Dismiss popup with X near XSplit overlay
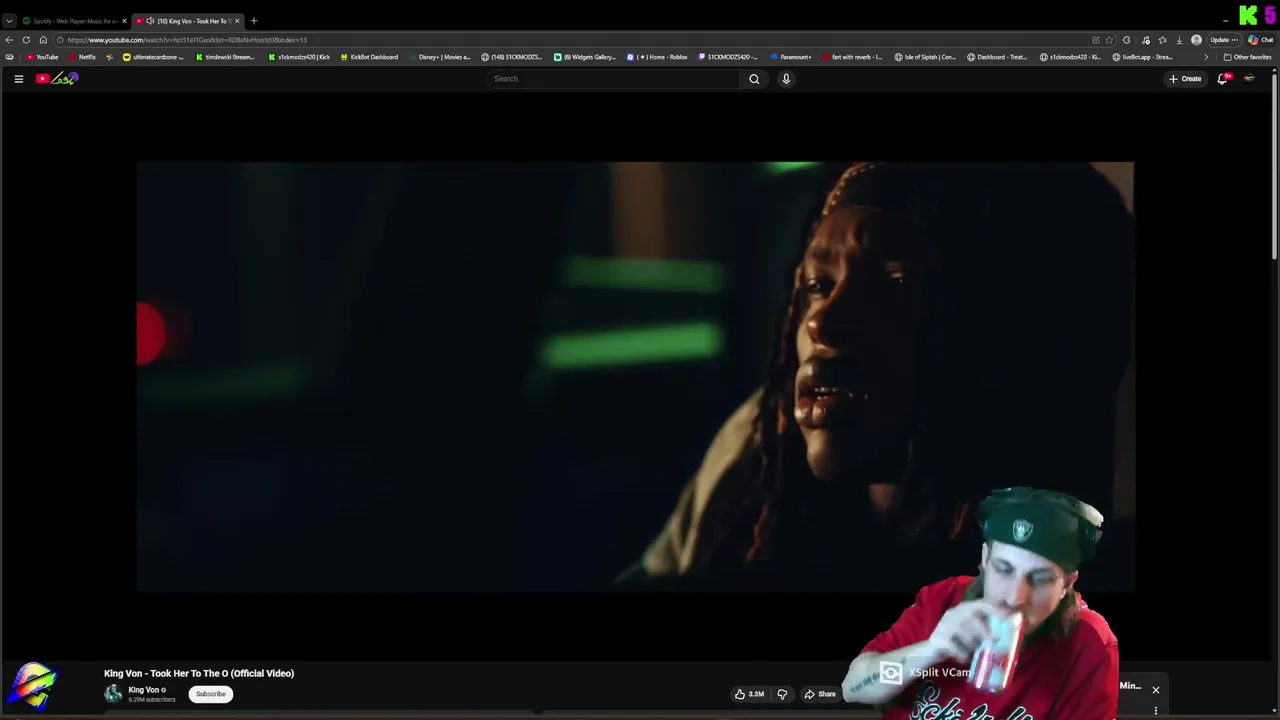This screenshot has height=720, width=1280. pos(1155,690)
